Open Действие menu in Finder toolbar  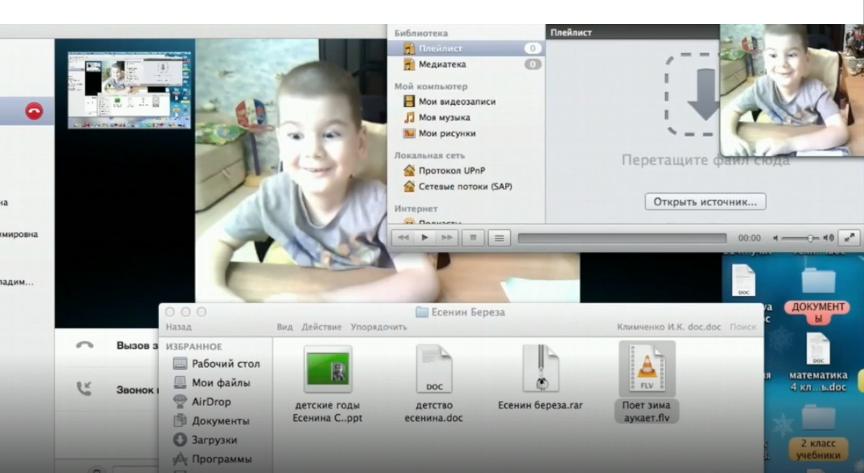pos(321,327)
